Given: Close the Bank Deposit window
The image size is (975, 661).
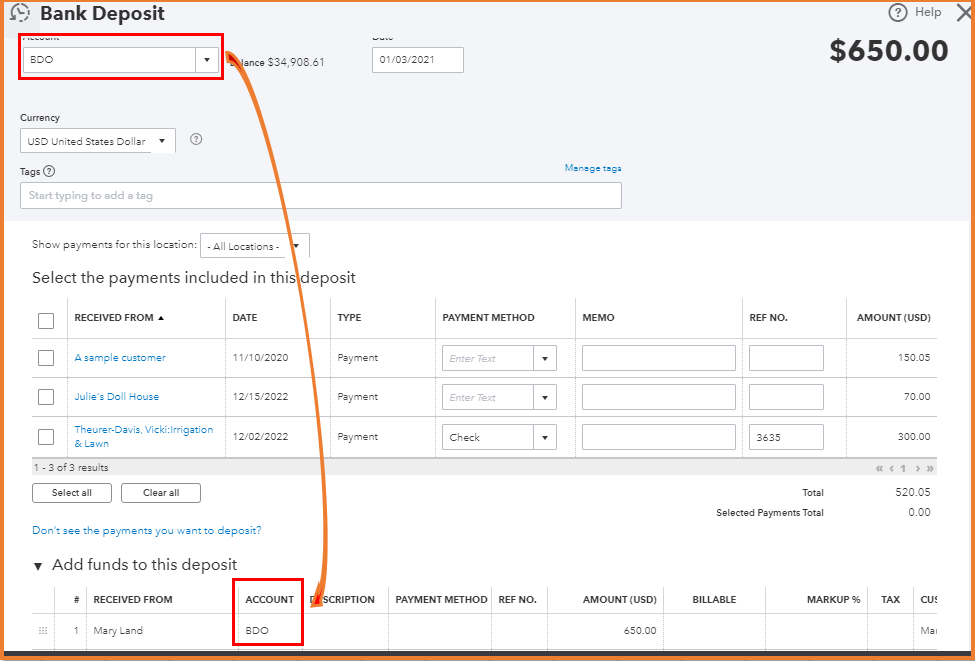Looking at the screenshot, I should pos(964,12).
